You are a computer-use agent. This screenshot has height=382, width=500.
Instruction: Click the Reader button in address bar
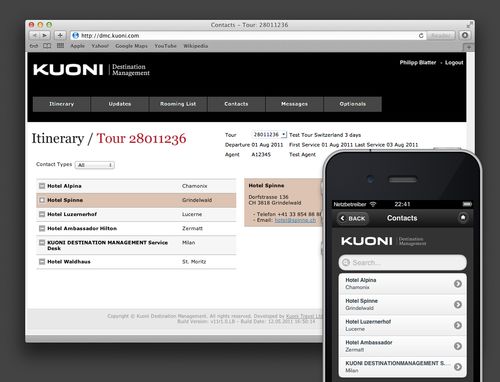click(441, 35)
